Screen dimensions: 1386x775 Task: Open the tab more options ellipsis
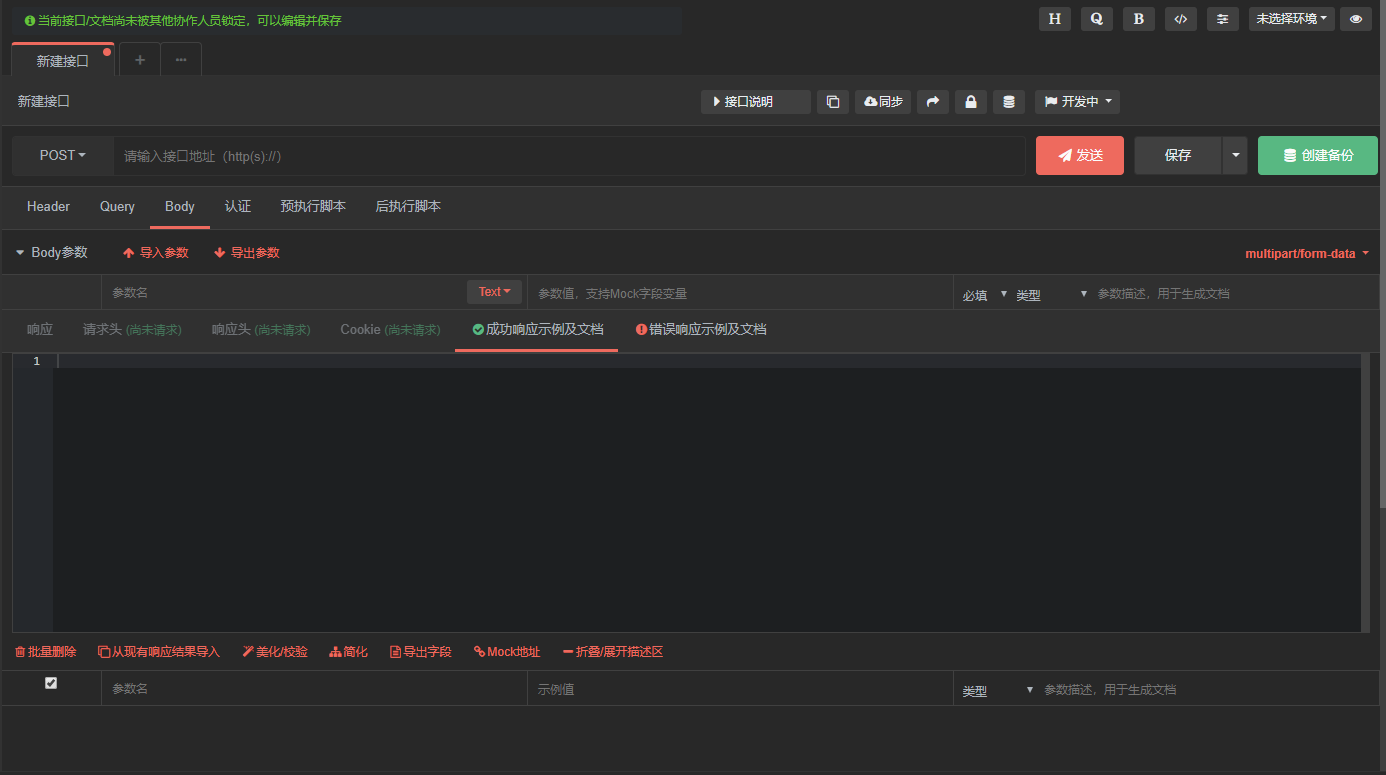(181, 60)
